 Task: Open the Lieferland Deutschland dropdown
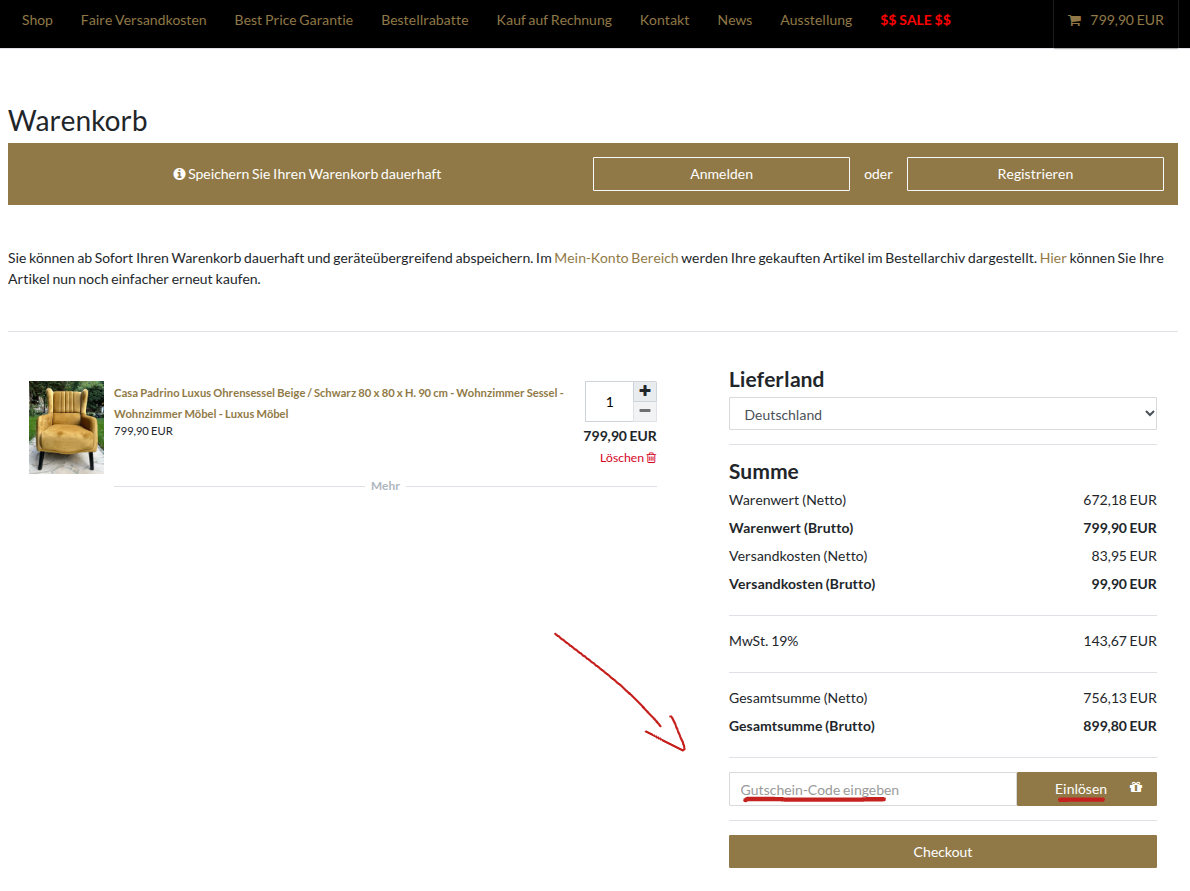pyautogui.click(x=942, y=414)
